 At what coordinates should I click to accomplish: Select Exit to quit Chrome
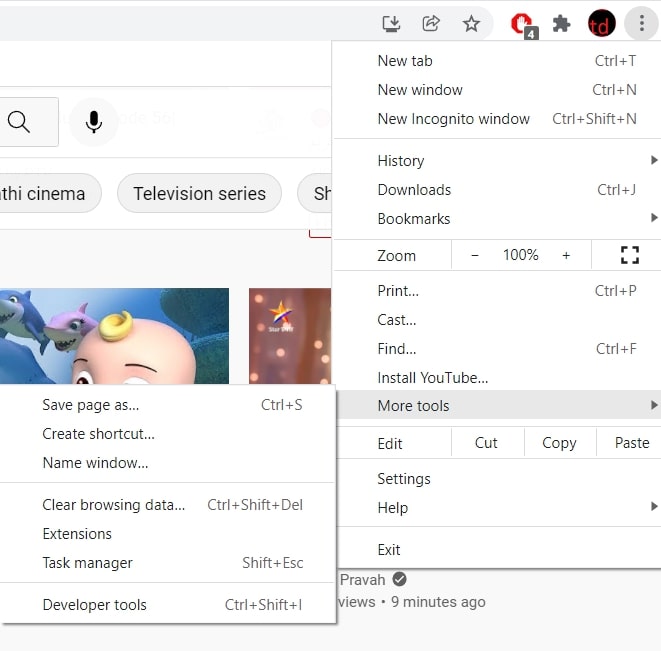(x=499, y=550)
